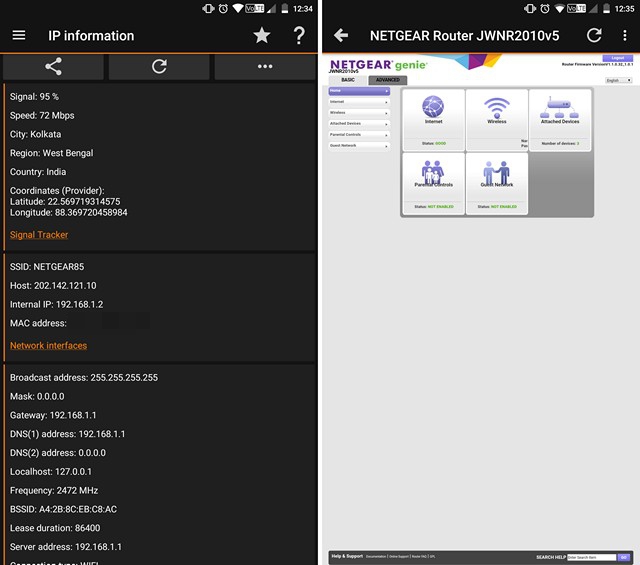640x565 pixels.
Task: Select the Speed: 72 Mbps row
Action: pos(42,116)
